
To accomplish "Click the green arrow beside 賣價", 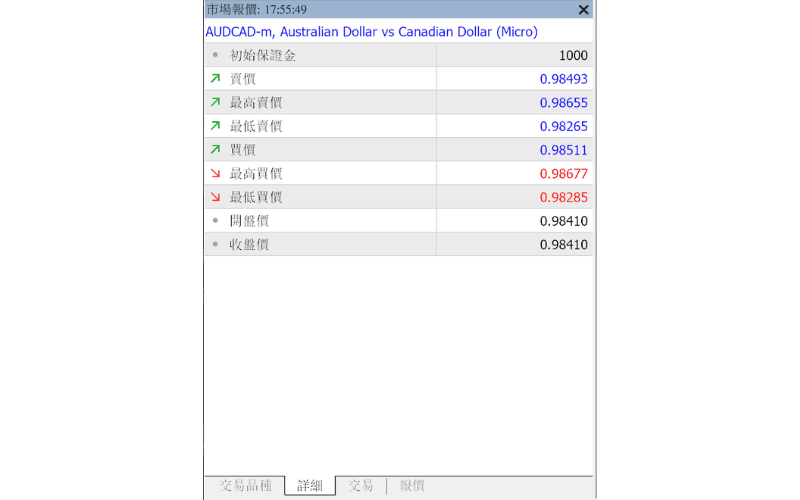I will point(215,79).
